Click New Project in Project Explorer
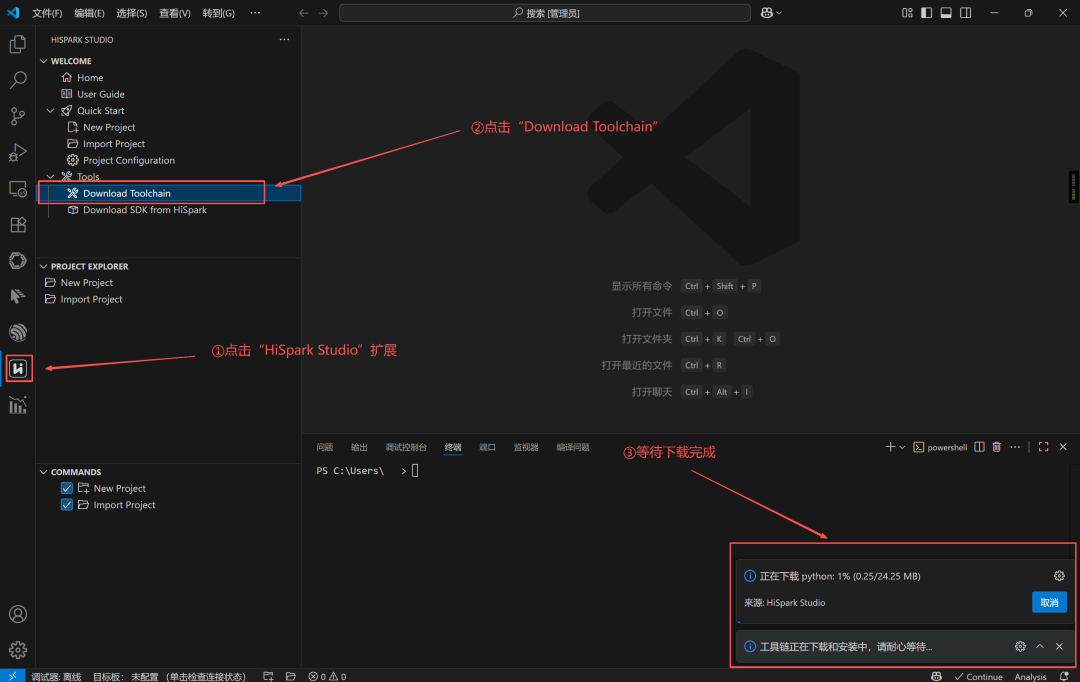This screenshot has width=1080, height=682. 86,283
